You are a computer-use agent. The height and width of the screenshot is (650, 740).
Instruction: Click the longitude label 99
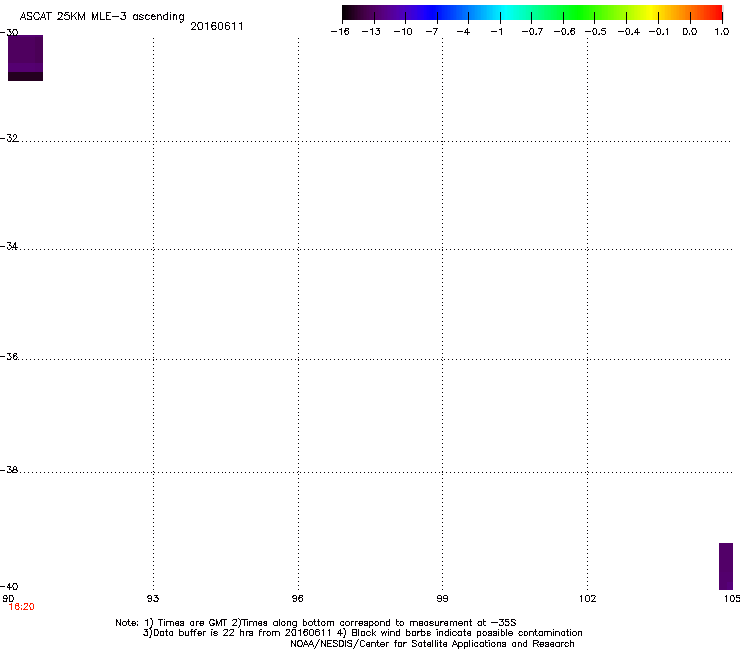coord(442,599)
